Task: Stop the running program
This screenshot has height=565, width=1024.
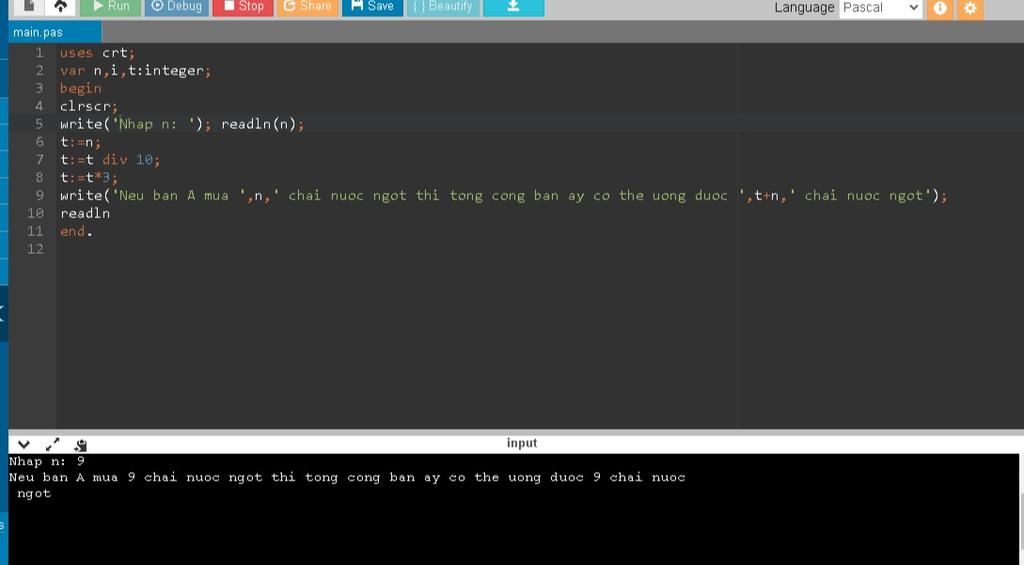Action: click(x=243, y=7)
